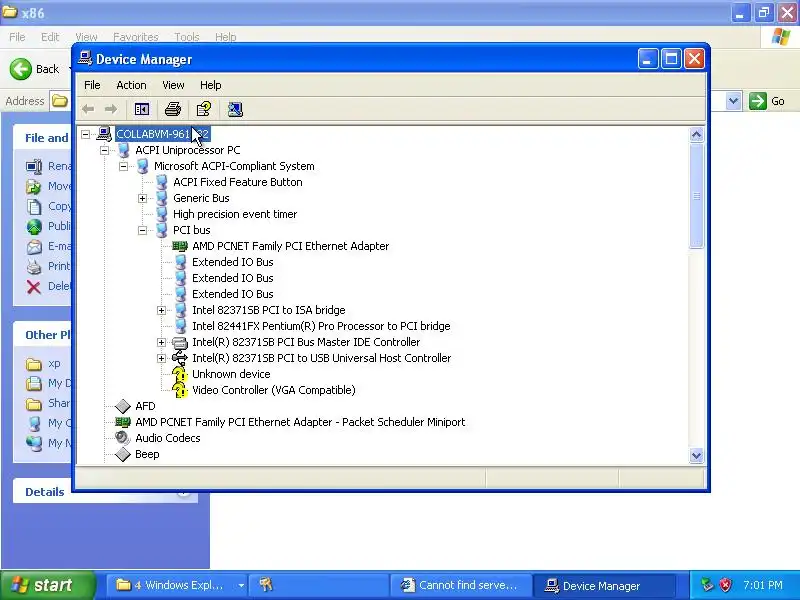Click the Device Manager tree scrollbar thumb
Viewport: 800px width, 600px height.
pos(696,196)
